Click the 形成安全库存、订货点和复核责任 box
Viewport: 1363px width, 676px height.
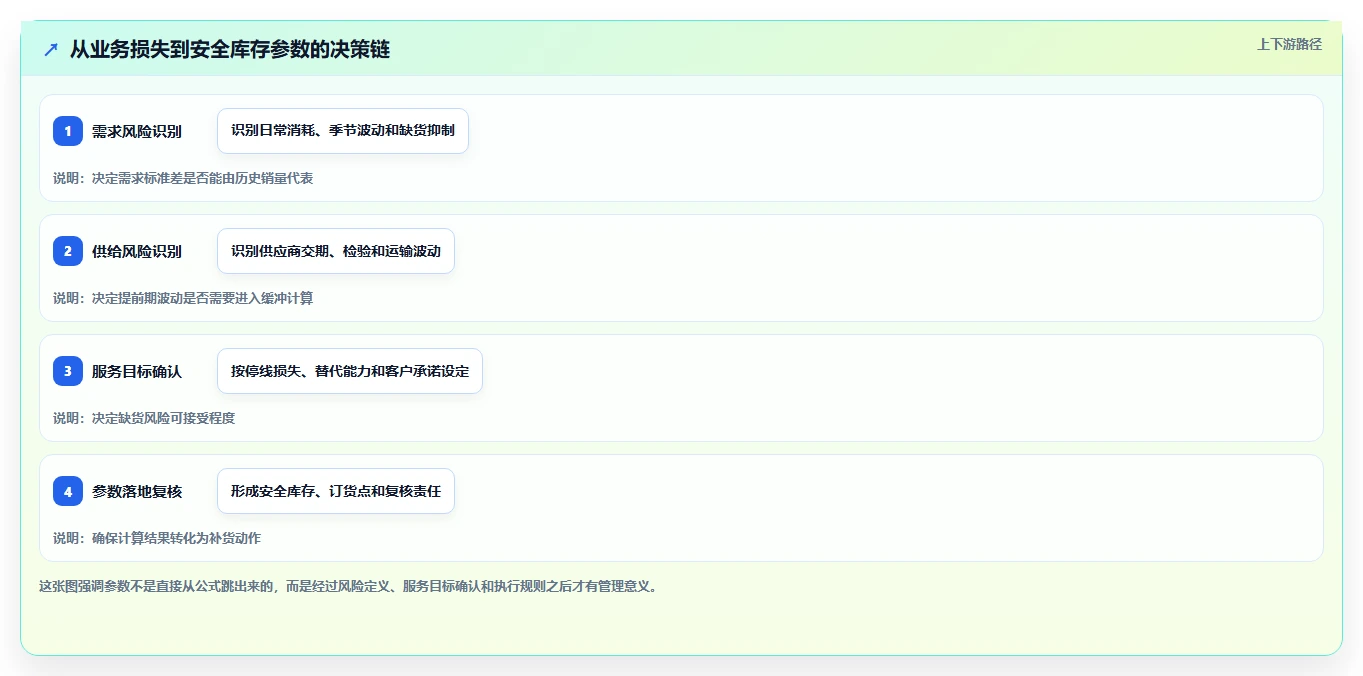tap(336, 491)
